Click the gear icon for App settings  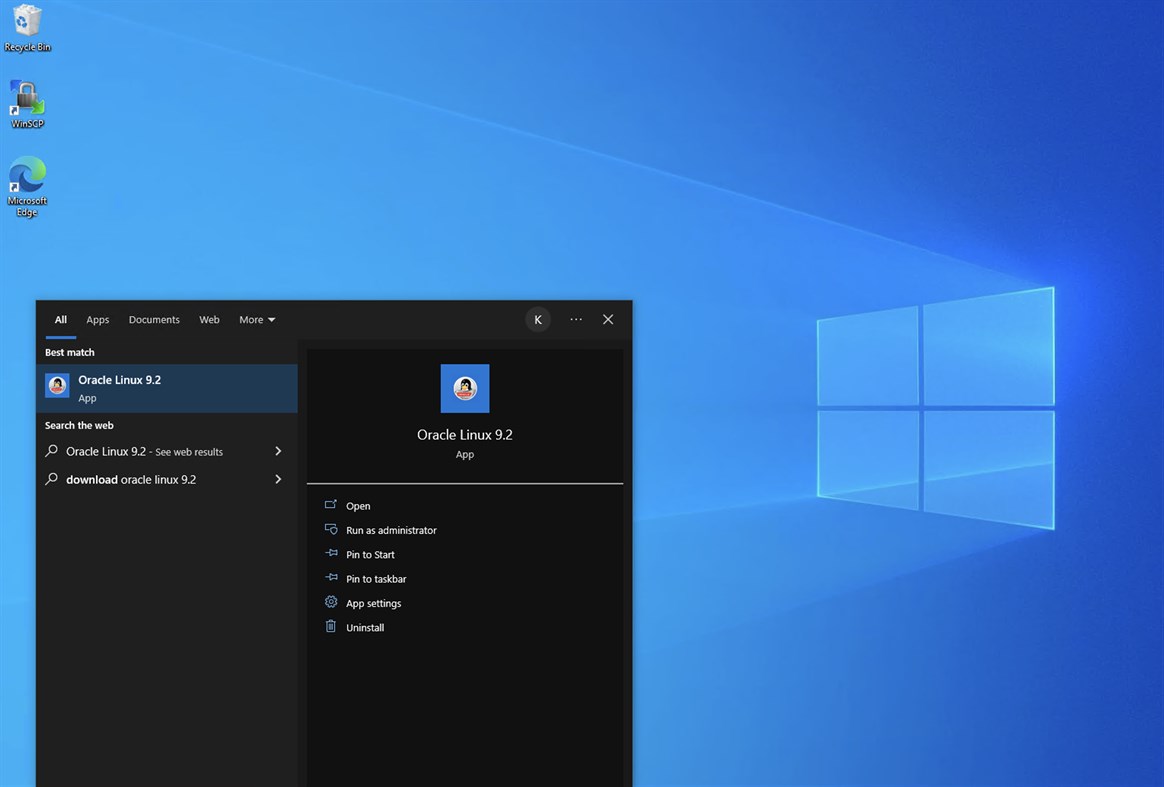(x=331, y=602)
